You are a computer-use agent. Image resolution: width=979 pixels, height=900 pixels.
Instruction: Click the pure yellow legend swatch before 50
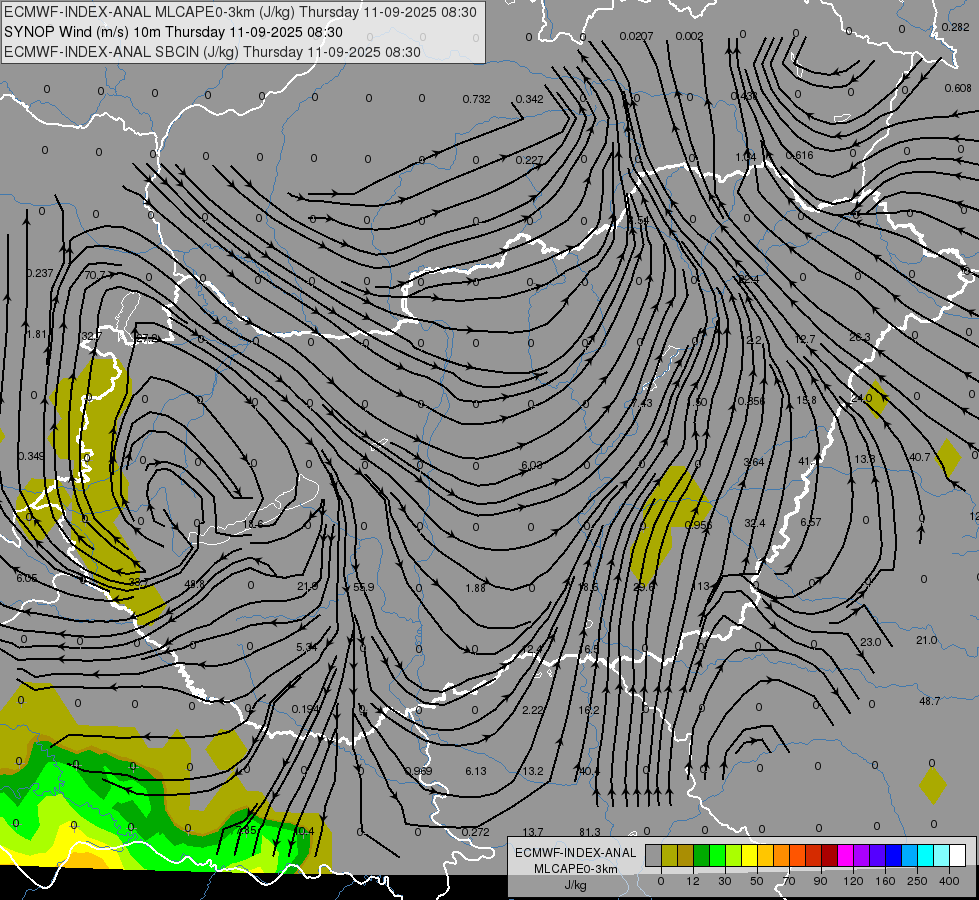pos(749,855)
